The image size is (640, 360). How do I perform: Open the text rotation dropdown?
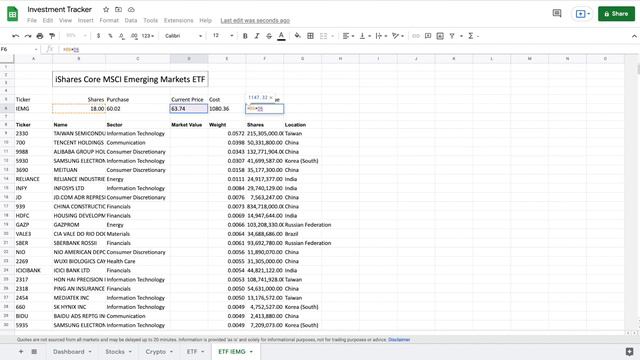tap(398, 36)
